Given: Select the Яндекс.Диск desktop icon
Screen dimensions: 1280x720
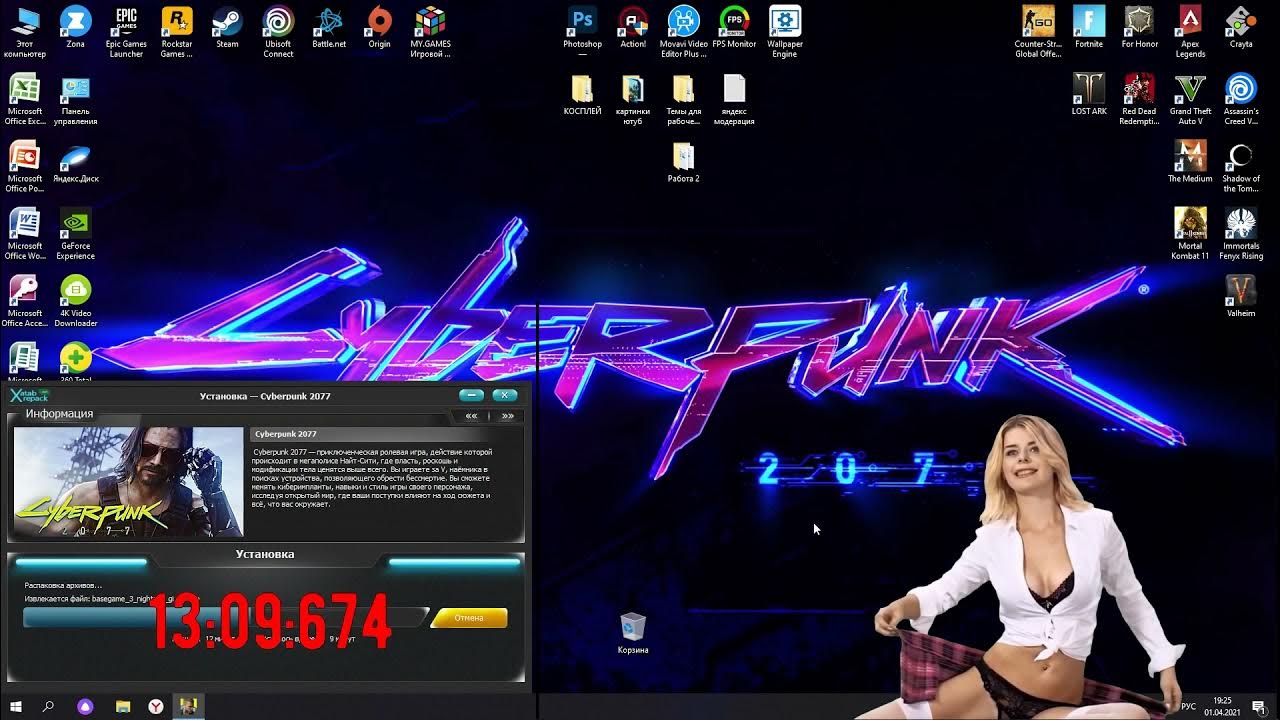Looking at the screenshot, I should pyautogui.click(x=75, y=162).
